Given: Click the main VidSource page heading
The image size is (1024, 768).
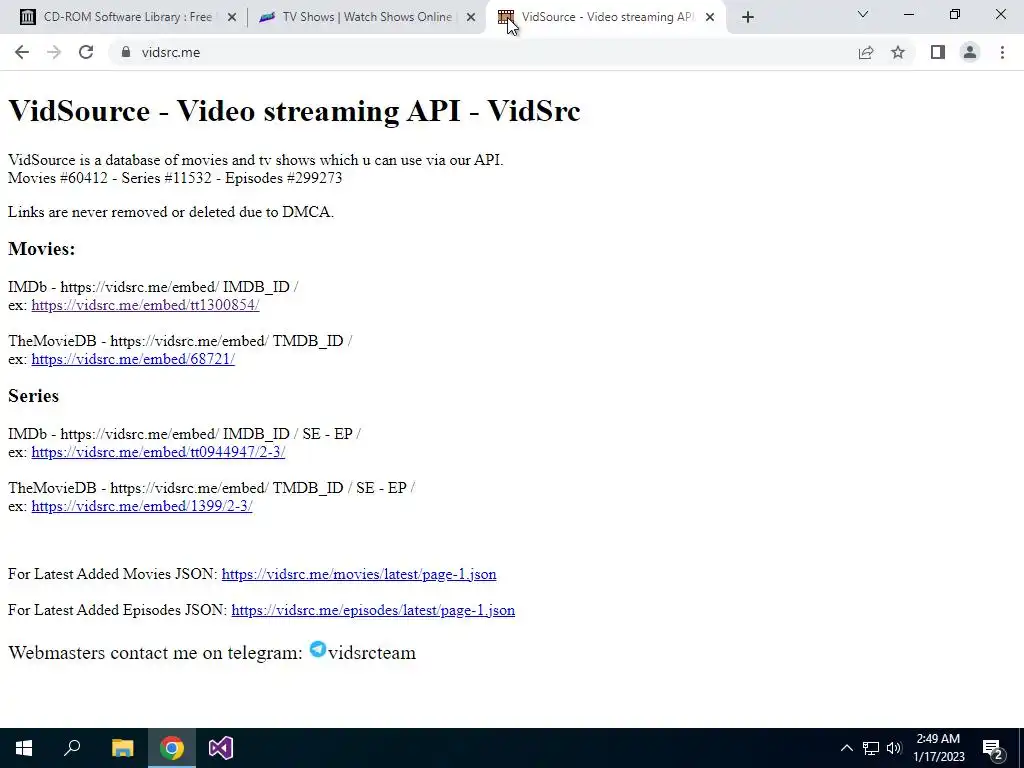Looking at the screenshot, I should [x=294, y=110].
